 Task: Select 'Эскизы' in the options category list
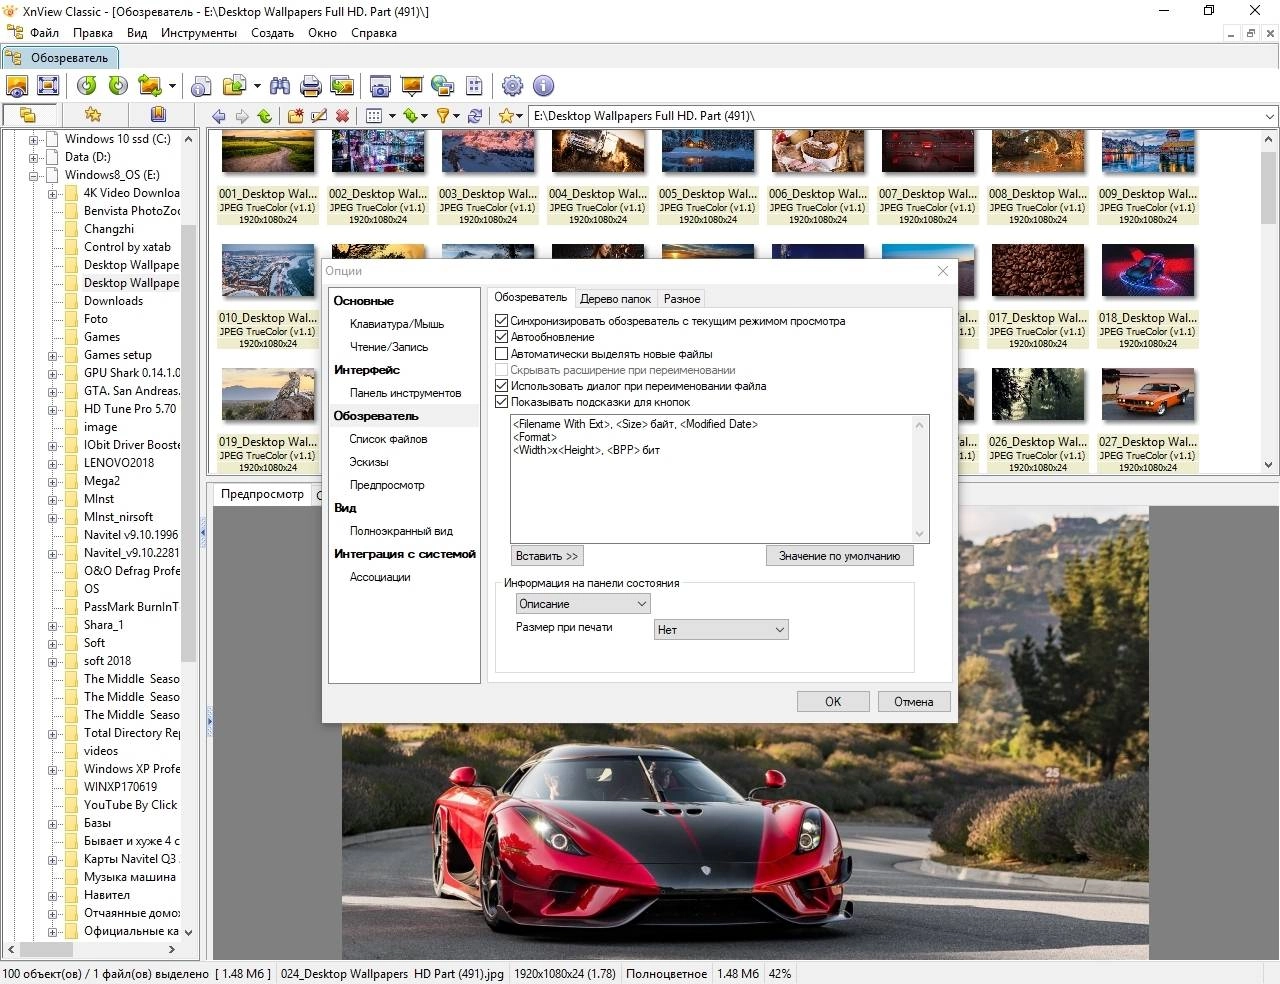click(x=369, y=462)
